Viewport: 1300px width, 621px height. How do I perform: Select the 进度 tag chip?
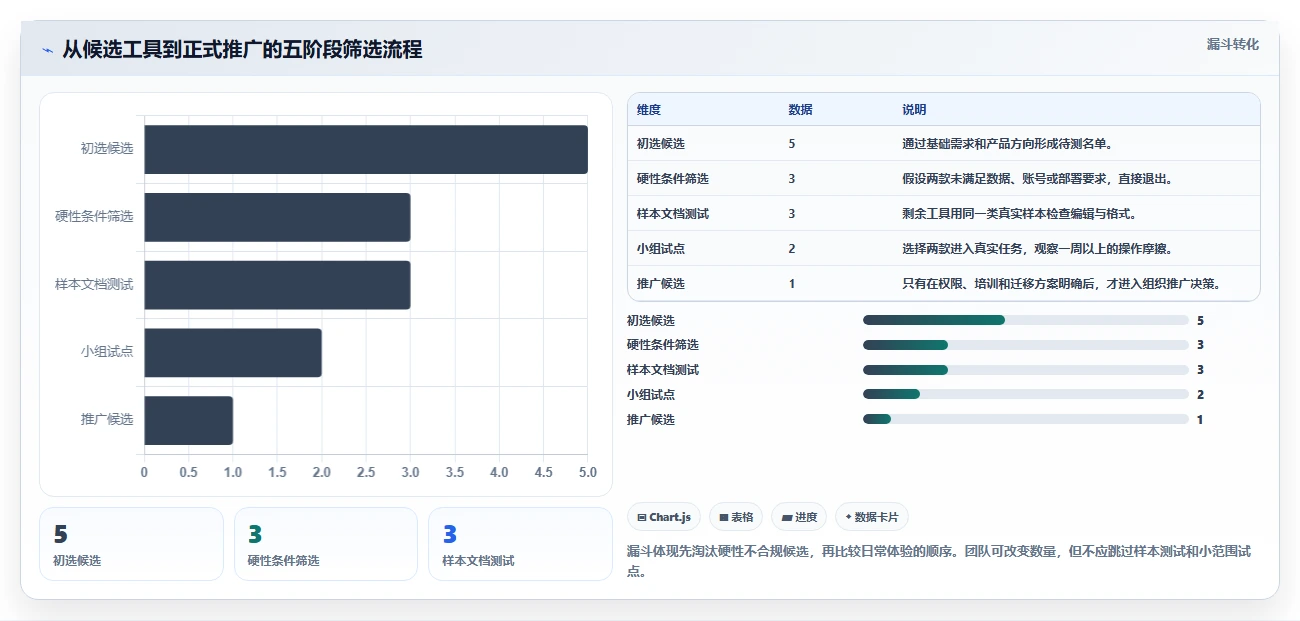[799, 517]
